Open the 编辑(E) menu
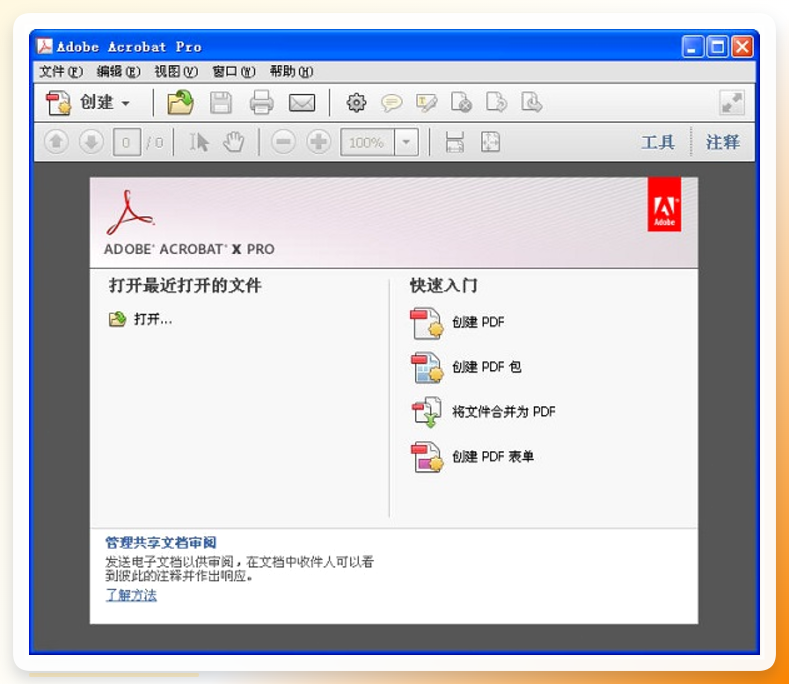The image size is (789, 684). pyautogui.click(x=118, y=72)
